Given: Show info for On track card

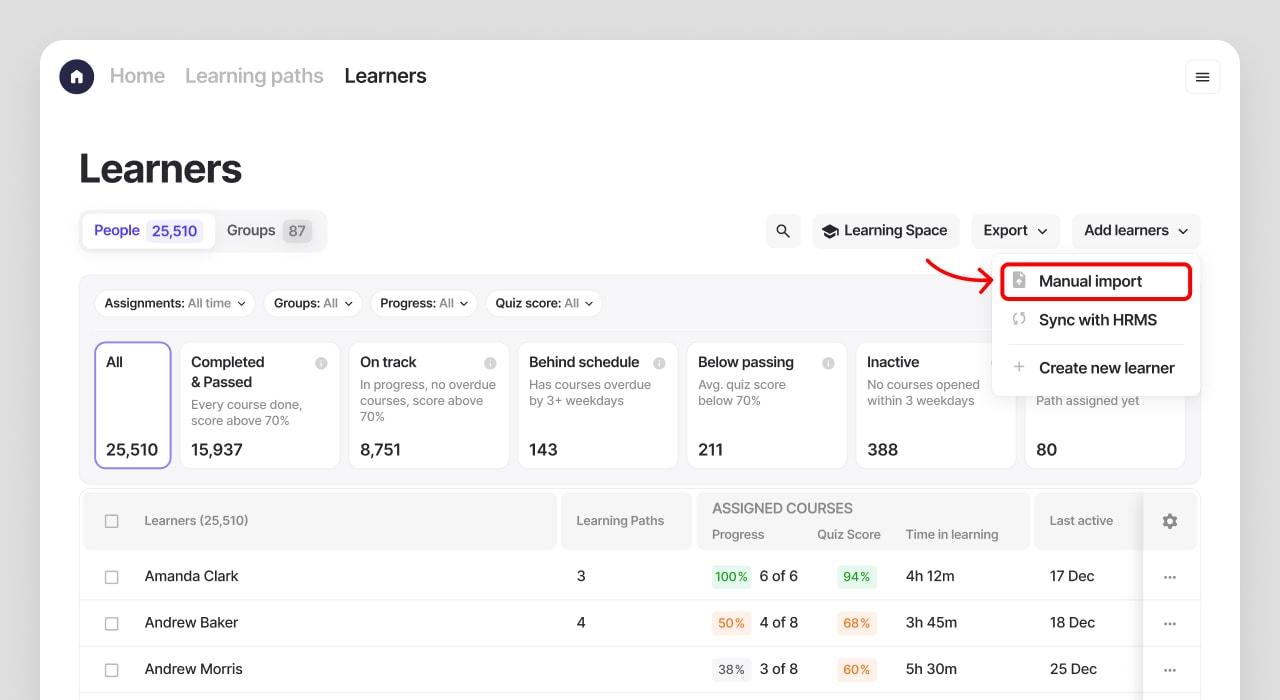Looking at the screenshot, I should (x=490, y=363).
